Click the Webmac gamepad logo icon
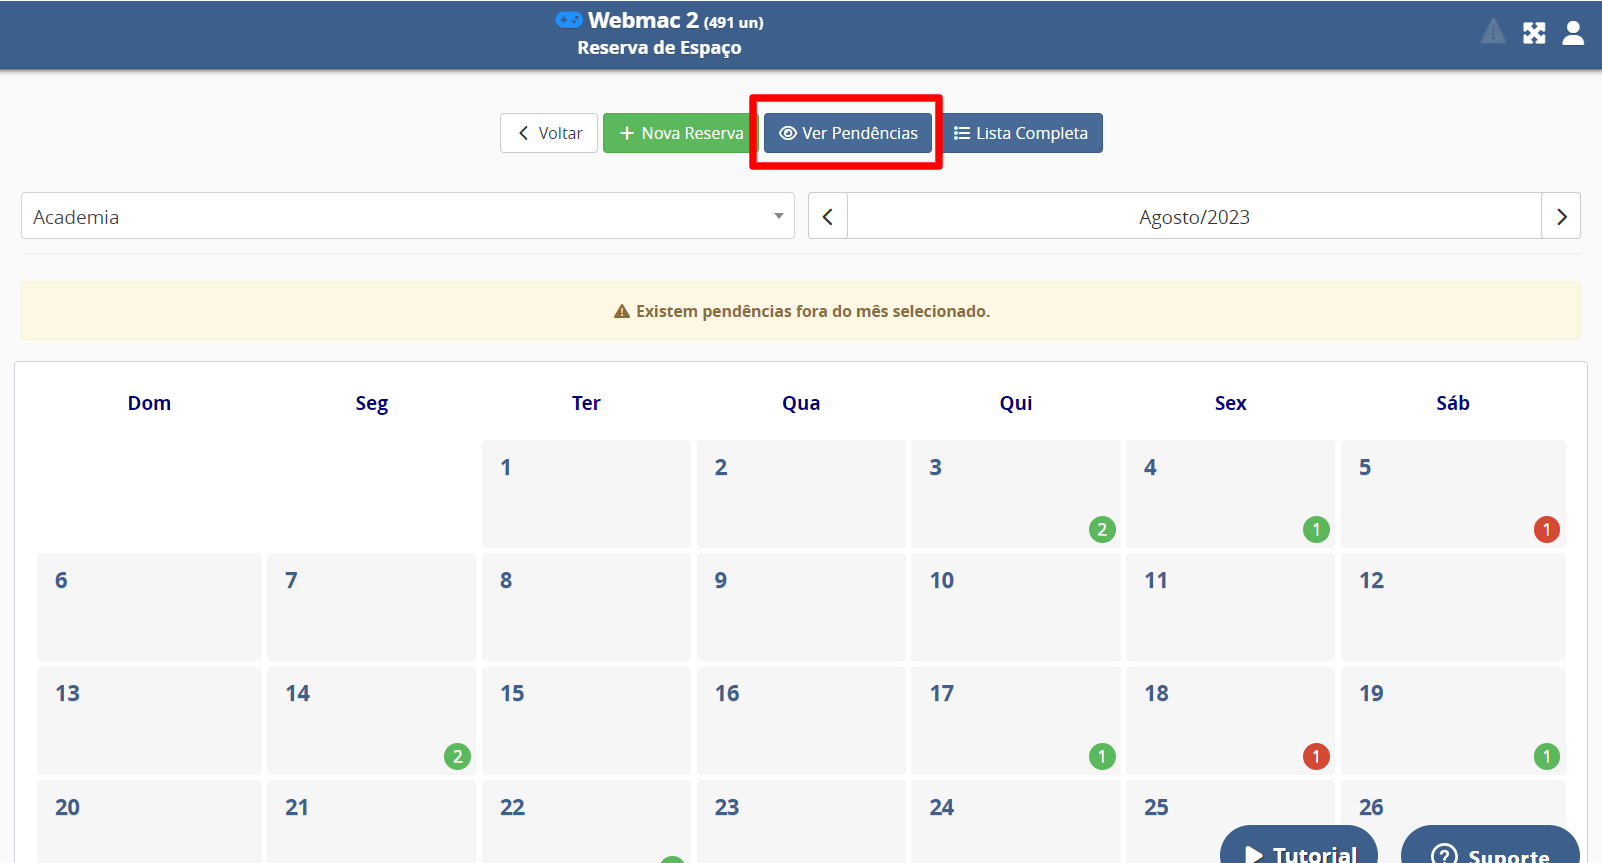Image resolution: width=1602 pixels, height=863 pixels. click(569, 20)
